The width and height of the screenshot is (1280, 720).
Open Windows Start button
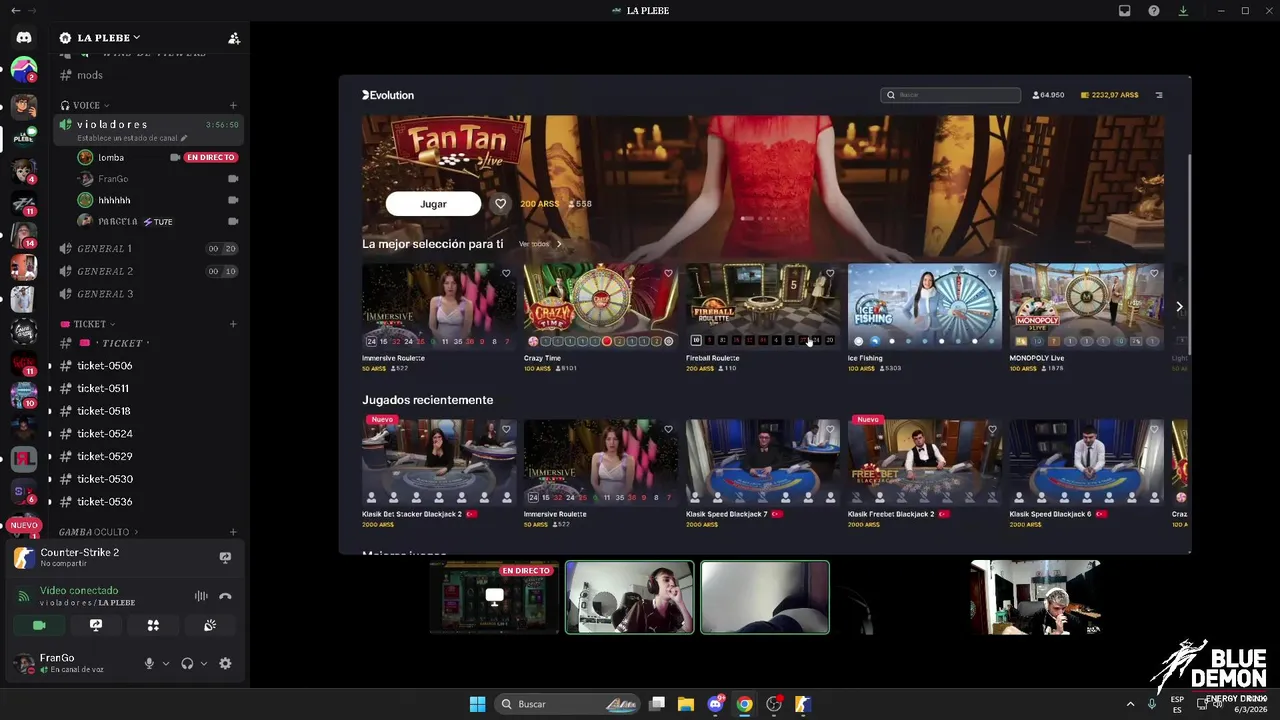477,704
